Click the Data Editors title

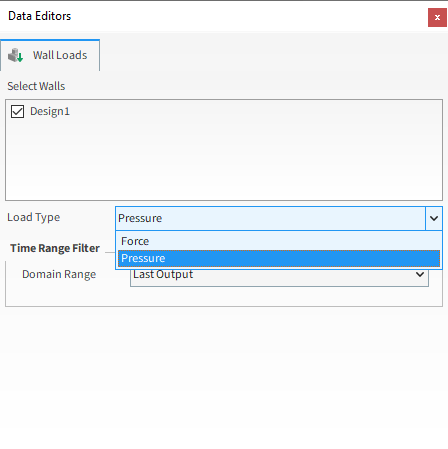tap(40, 16)
